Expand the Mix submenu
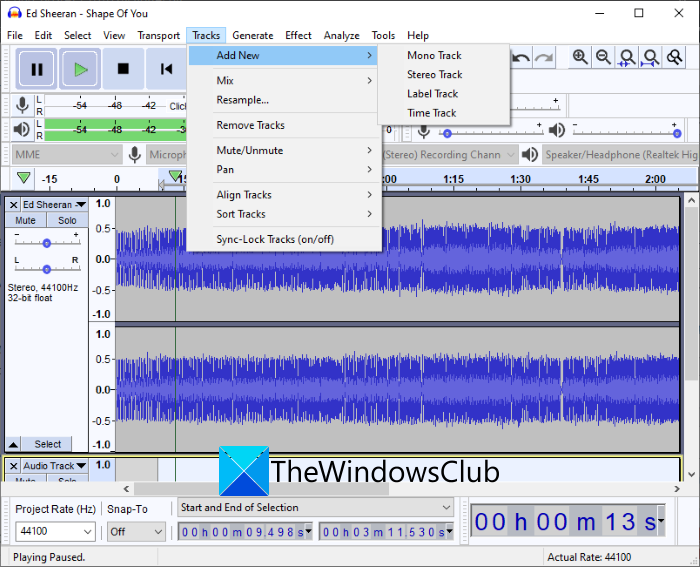Screen dimensions: 700x567 tap(284, 80)
